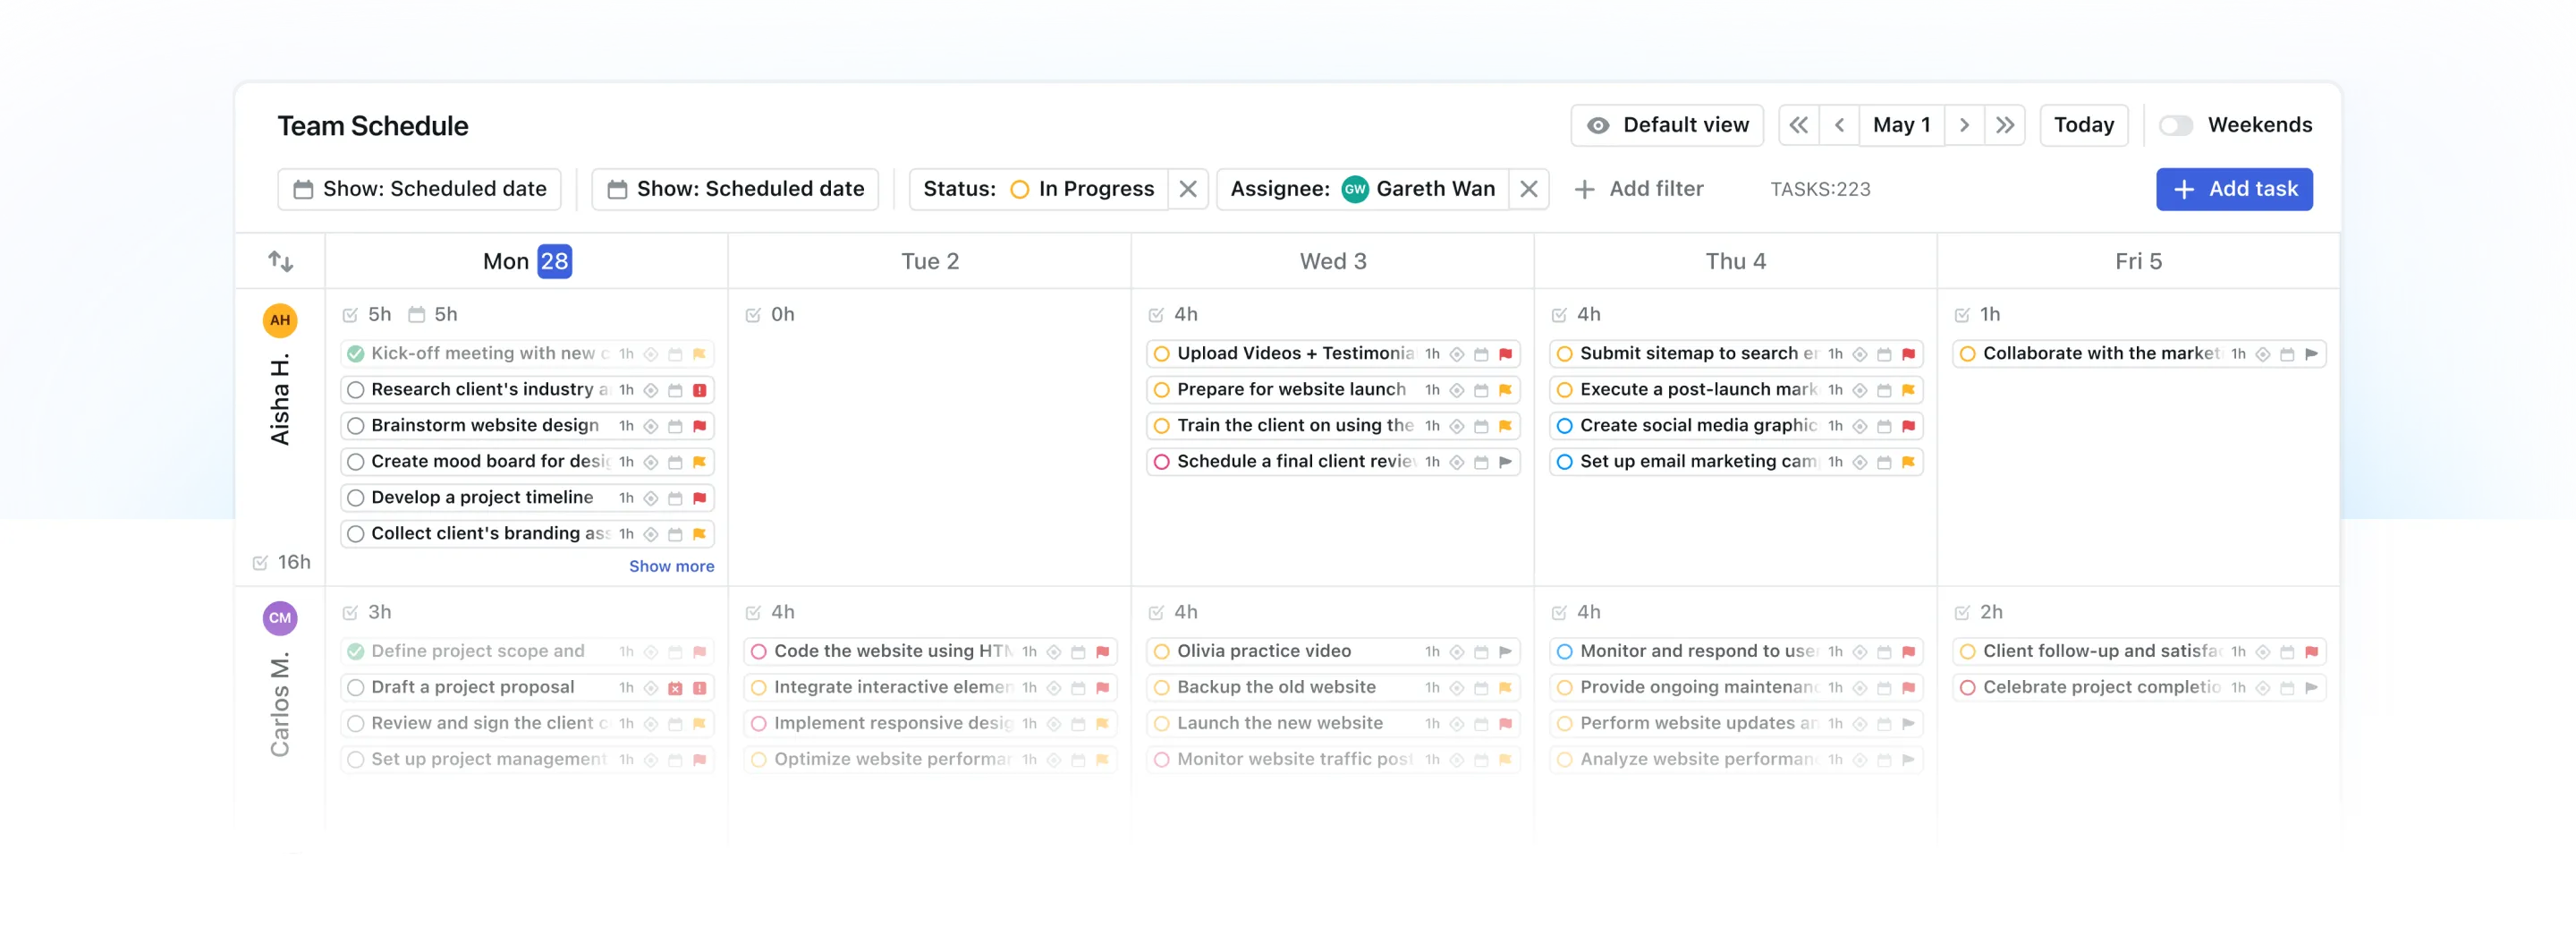The height and width of the screenshot is (927, 2576).
Task: Click the milestone diamond icon on Develop a project timeline
Action: (652, 497)
